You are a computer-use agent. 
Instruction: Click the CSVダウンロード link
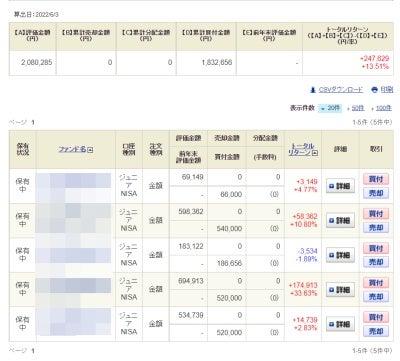tap(341, 90)
